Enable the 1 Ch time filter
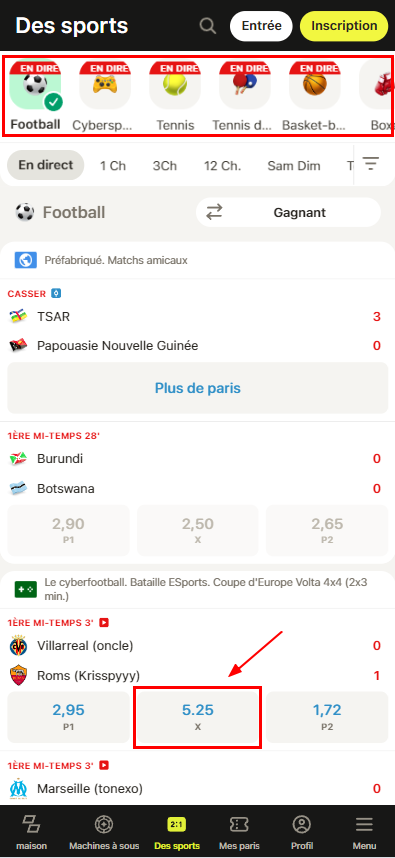The height and width of the screenshot is (858, 395). (113, 166)
